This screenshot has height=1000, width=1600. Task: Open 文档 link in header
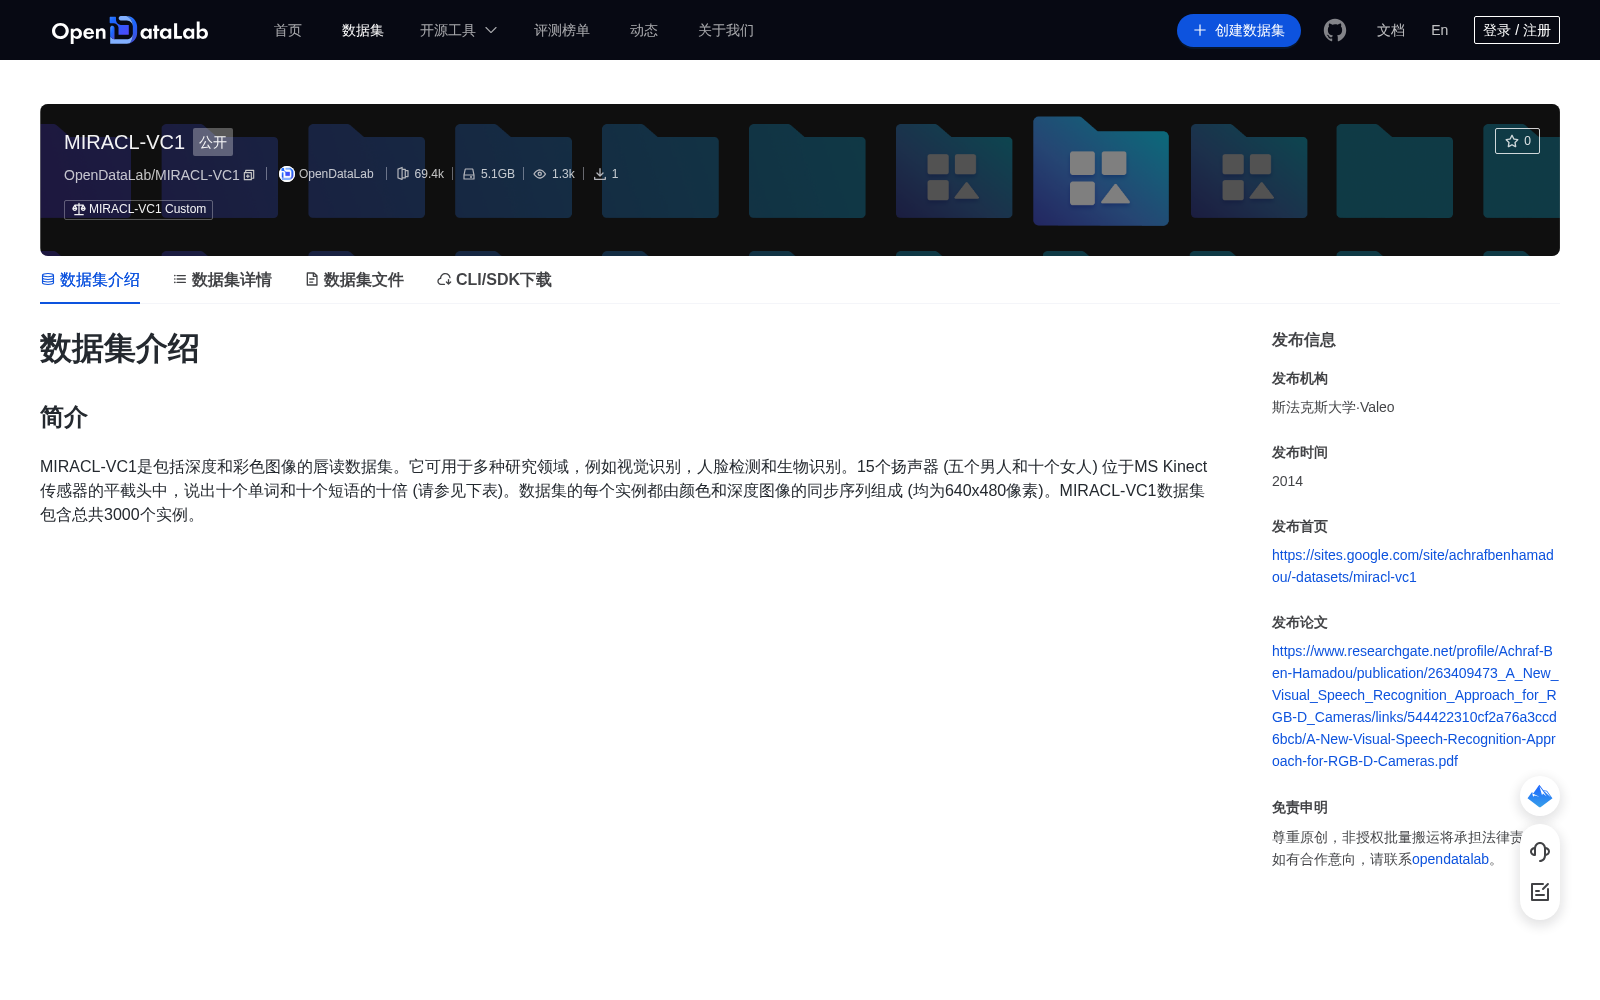[x=1391, y=30]
